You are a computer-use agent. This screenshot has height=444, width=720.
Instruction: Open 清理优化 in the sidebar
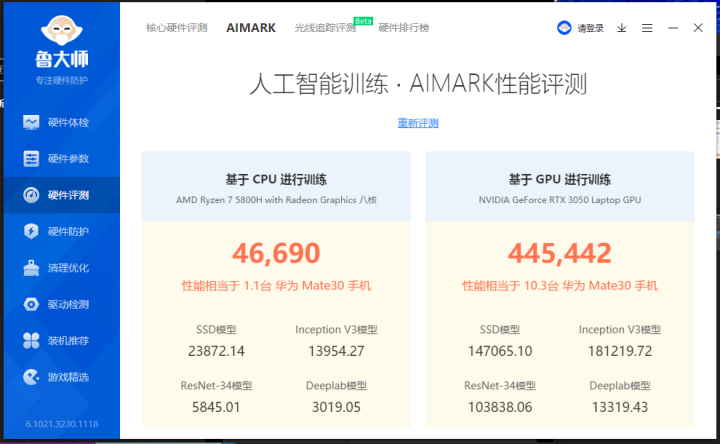coord(62,268)
